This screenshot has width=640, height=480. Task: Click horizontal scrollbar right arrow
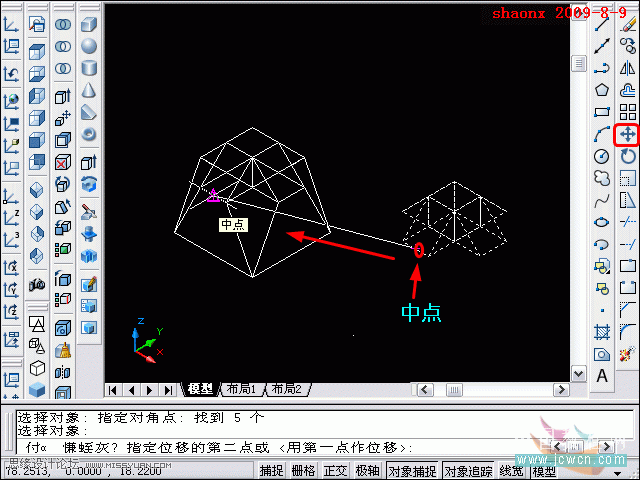coord(561,390)
